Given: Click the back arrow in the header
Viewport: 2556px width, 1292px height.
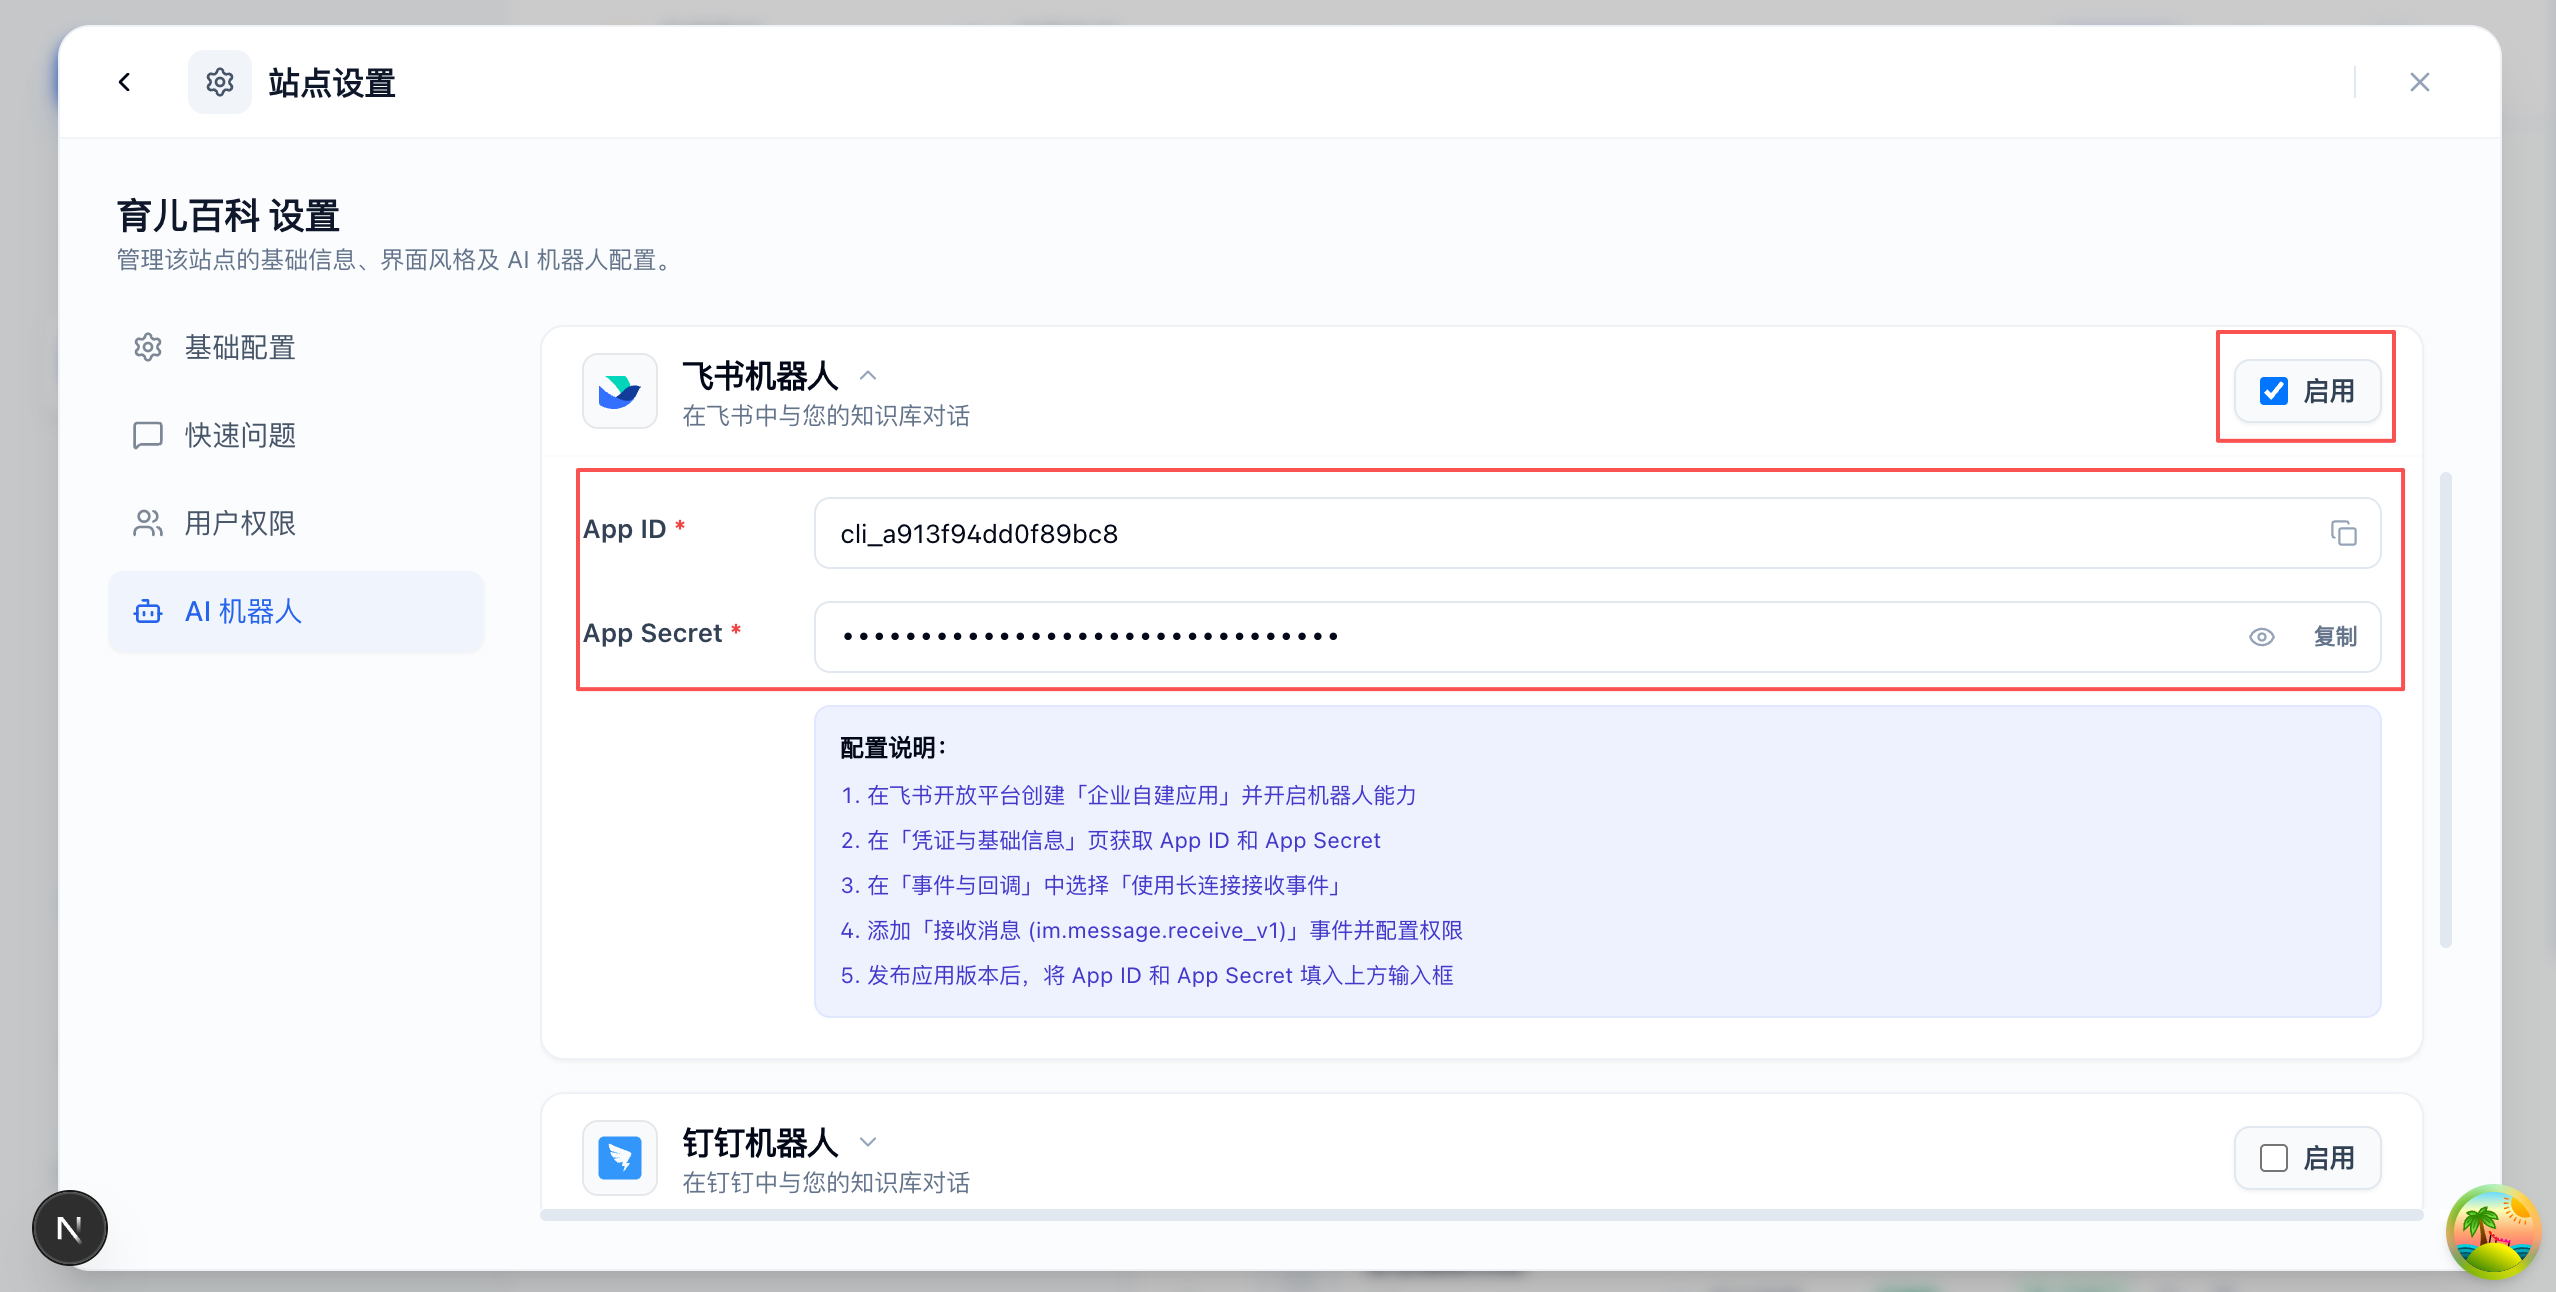Looking at the screenshot, I should tap(125, 82).
